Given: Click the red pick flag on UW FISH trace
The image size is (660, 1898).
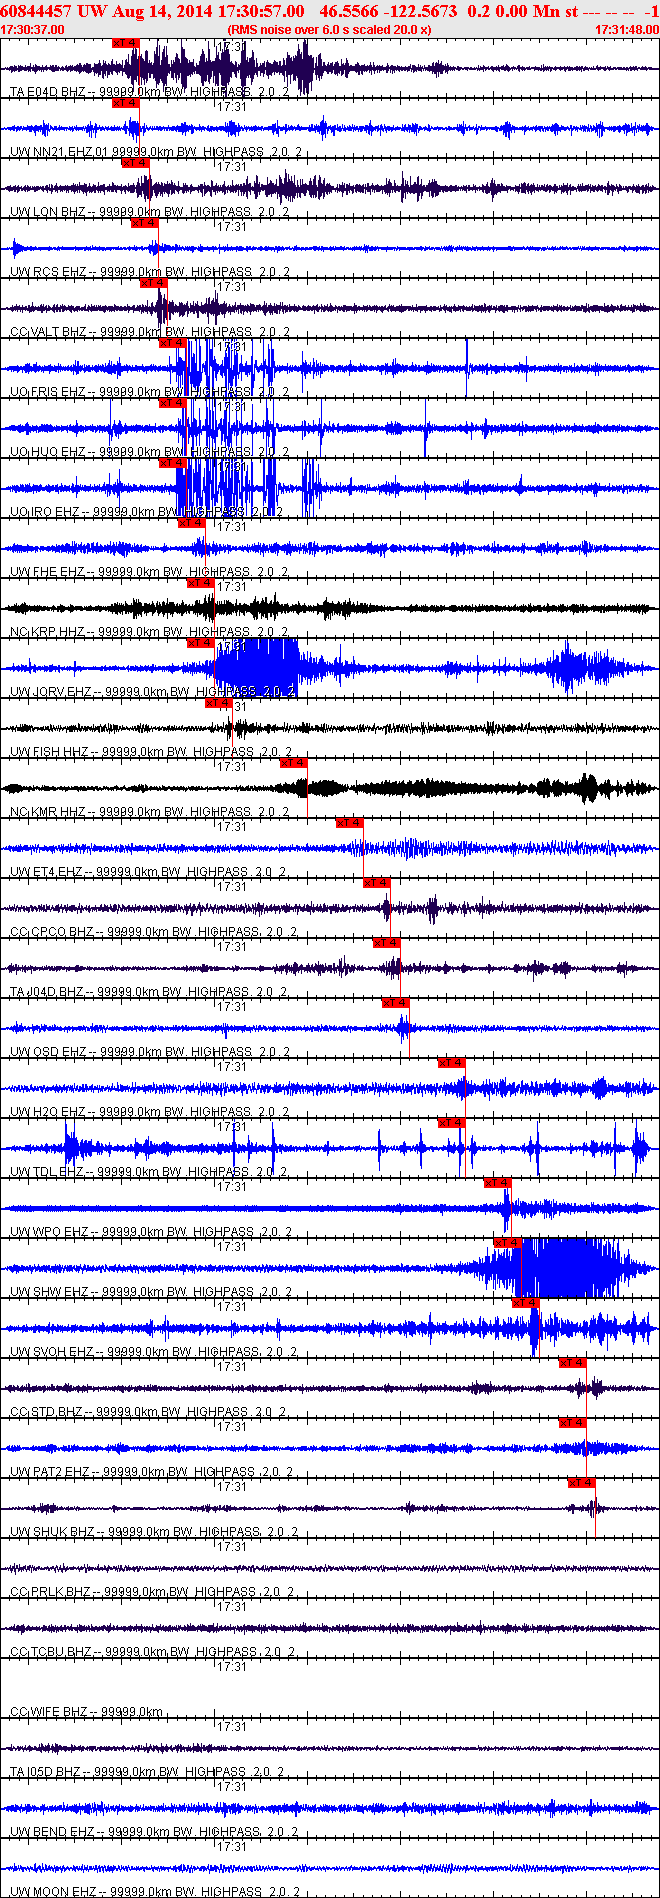Looking at the screenshot, I should (218, 703).
